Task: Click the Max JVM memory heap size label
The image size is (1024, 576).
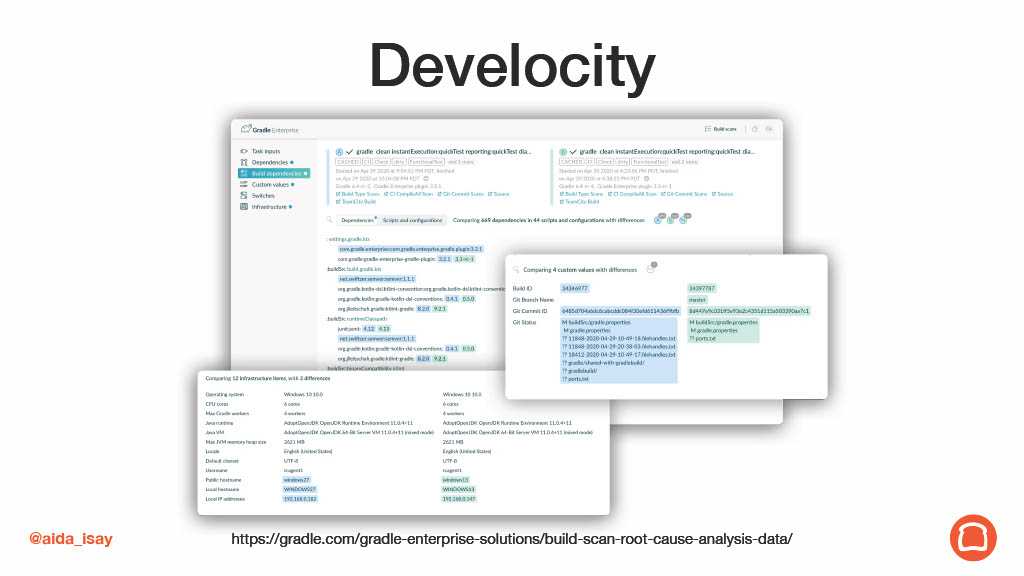Action: [236, 442]
